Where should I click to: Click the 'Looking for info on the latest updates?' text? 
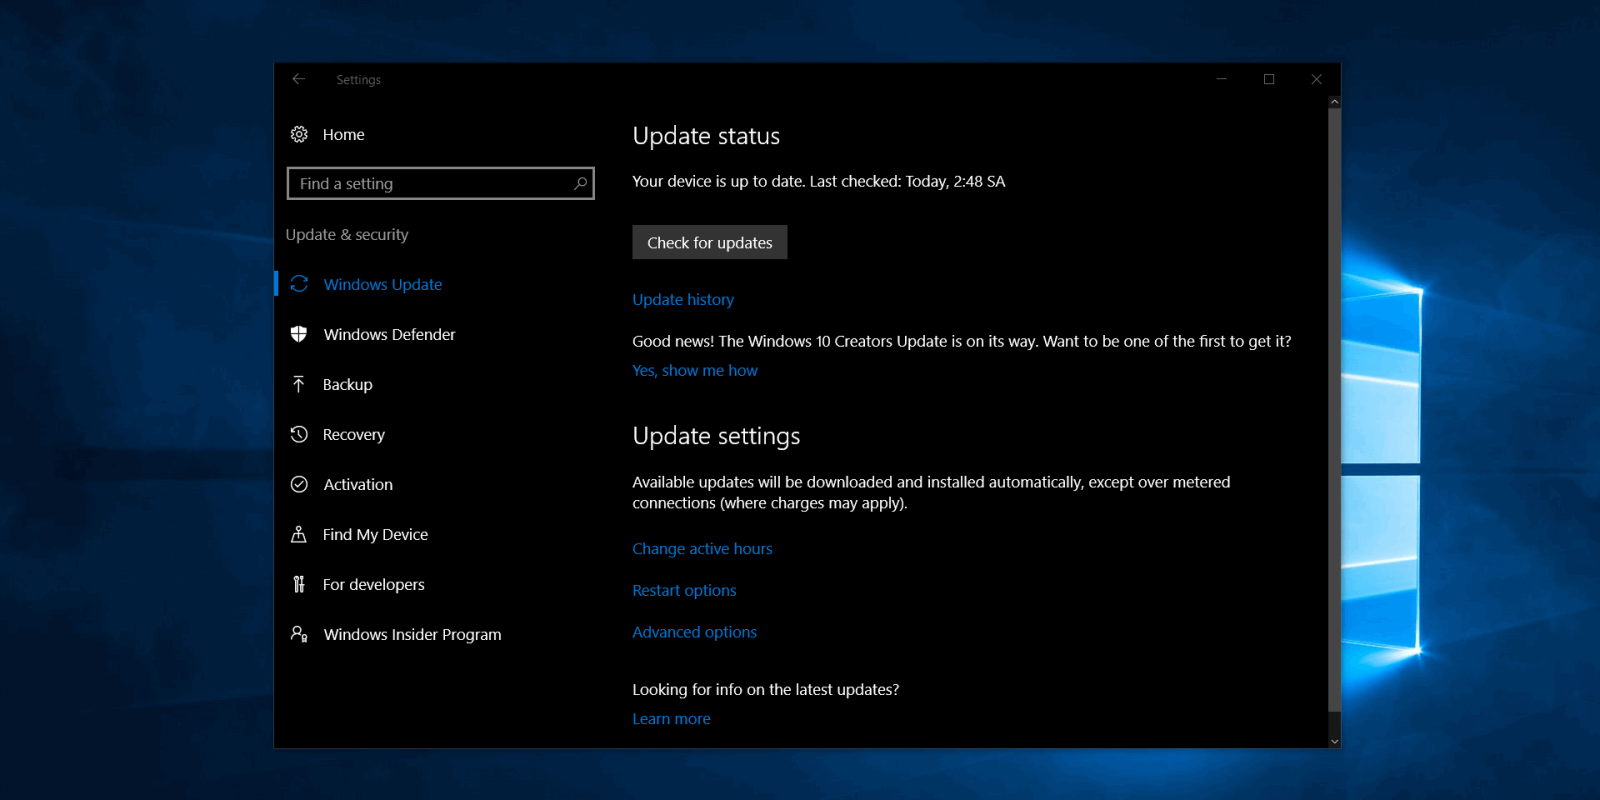[x=766, y=689]
